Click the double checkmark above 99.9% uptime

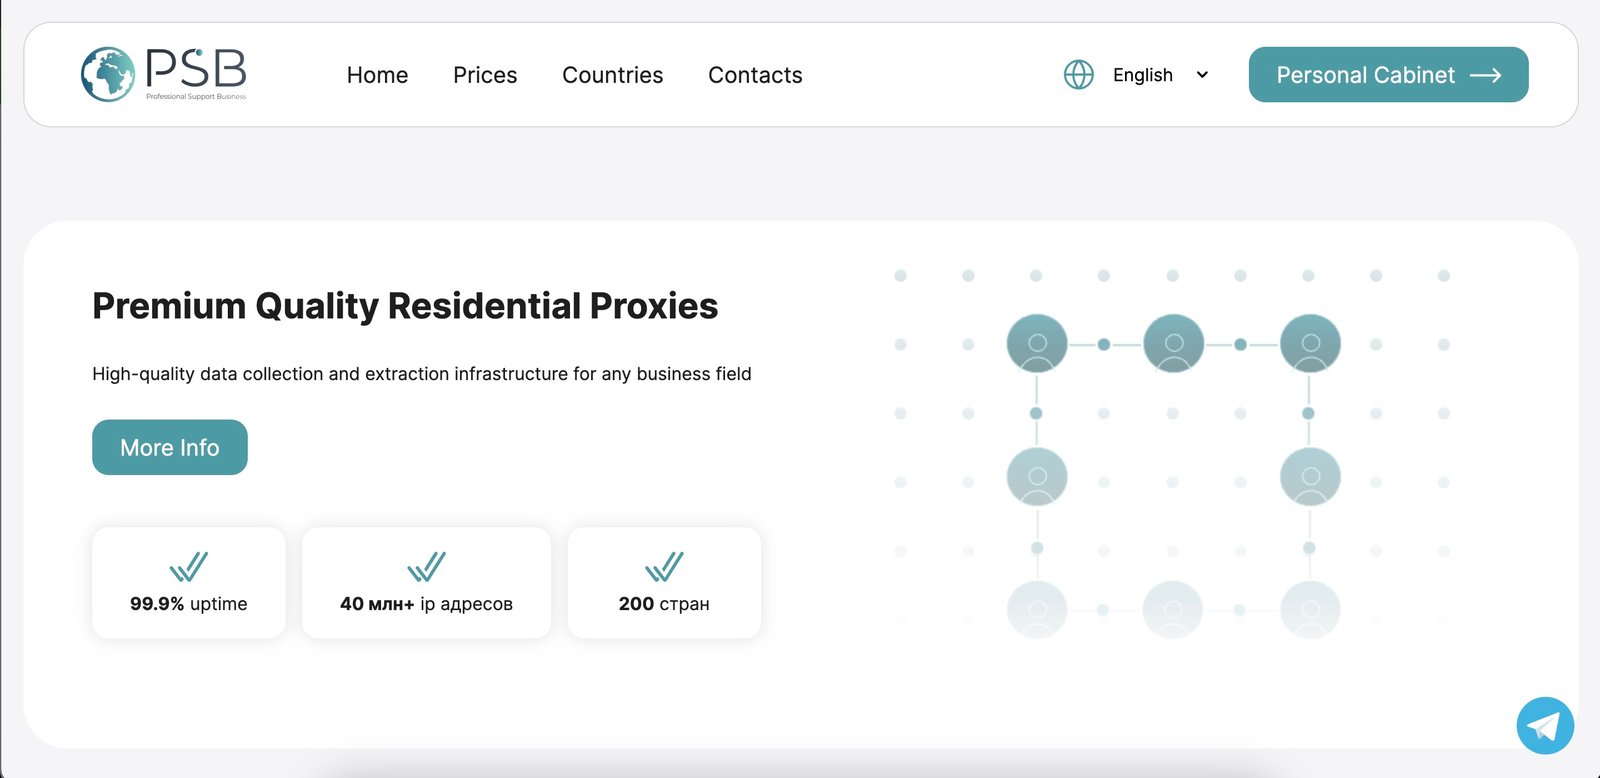tap(188, 567)
